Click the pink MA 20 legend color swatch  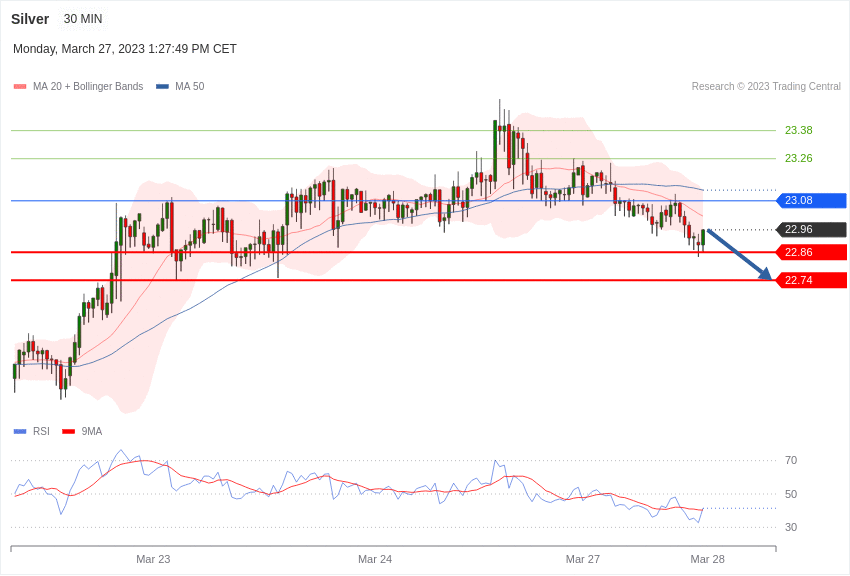tap(20, 87)
